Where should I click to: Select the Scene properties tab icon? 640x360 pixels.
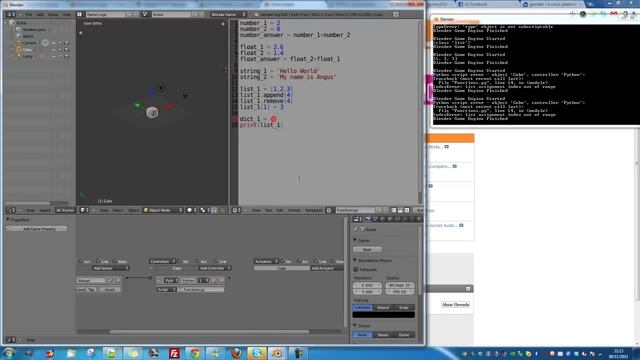click(x=375, y=219)
